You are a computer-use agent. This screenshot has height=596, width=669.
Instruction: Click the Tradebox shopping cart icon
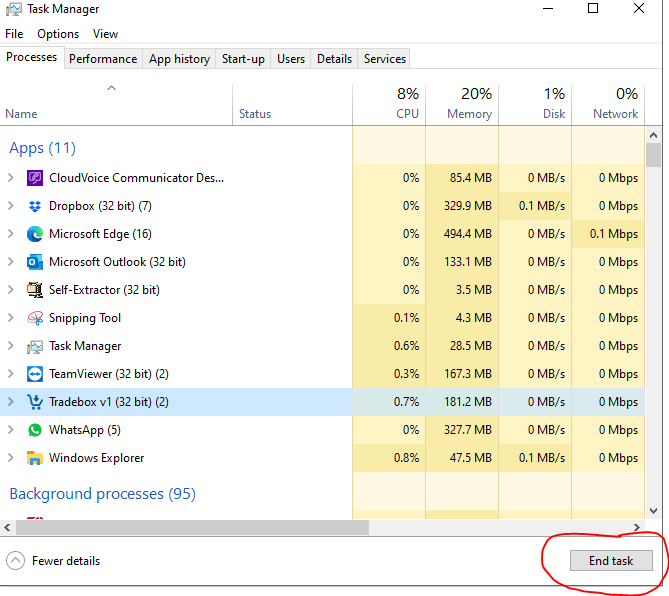(x=35, y=402)
